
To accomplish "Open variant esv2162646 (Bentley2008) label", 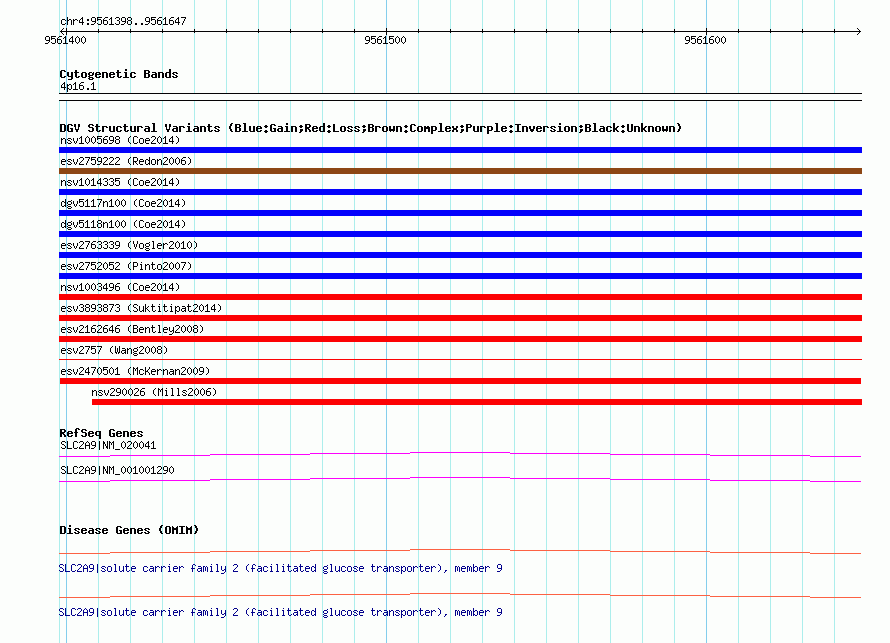I will pos(132,329).
